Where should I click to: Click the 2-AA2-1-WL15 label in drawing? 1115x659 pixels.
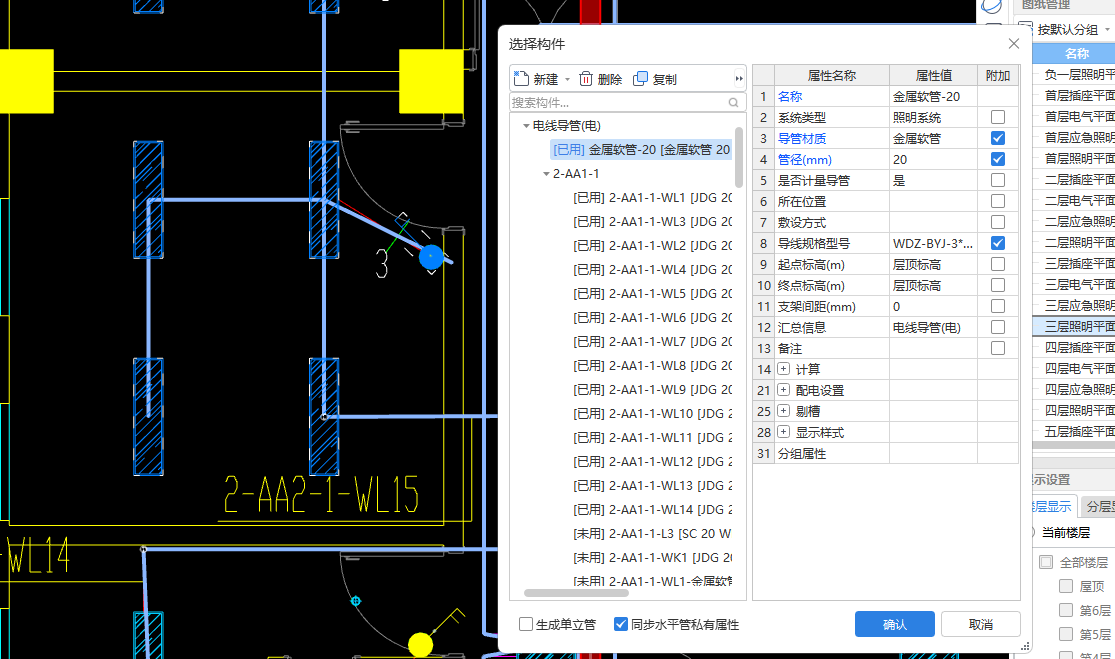(x=321, y=494)
